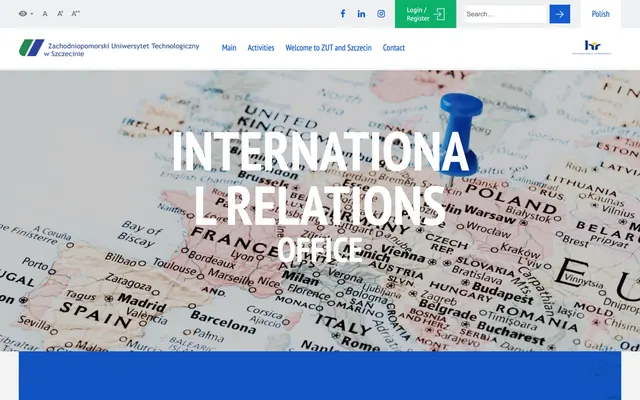Set the default font size A
Screen dimensions: 640x400
(45, 14)
